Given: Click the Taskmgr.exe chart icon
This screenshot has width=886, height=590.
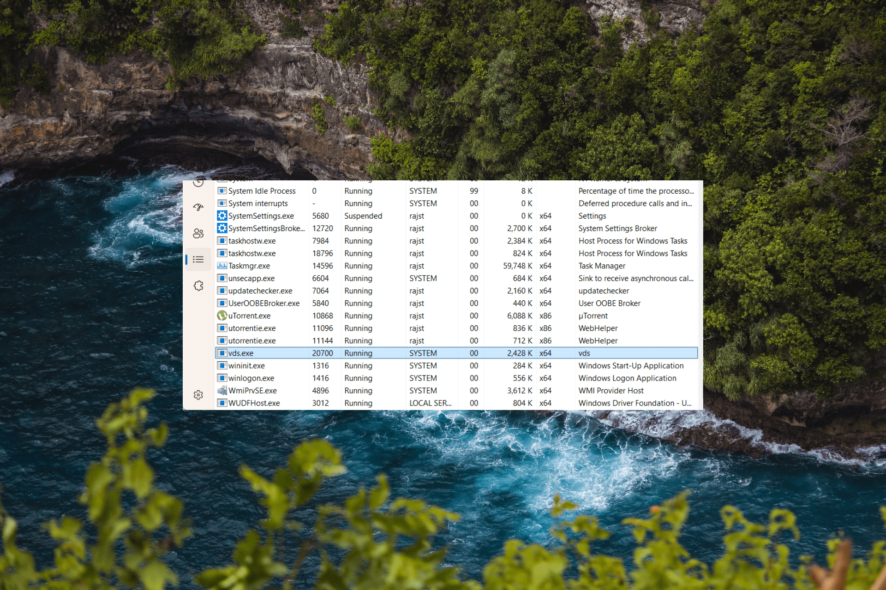Looking at the screenshot, I should 222,266.
